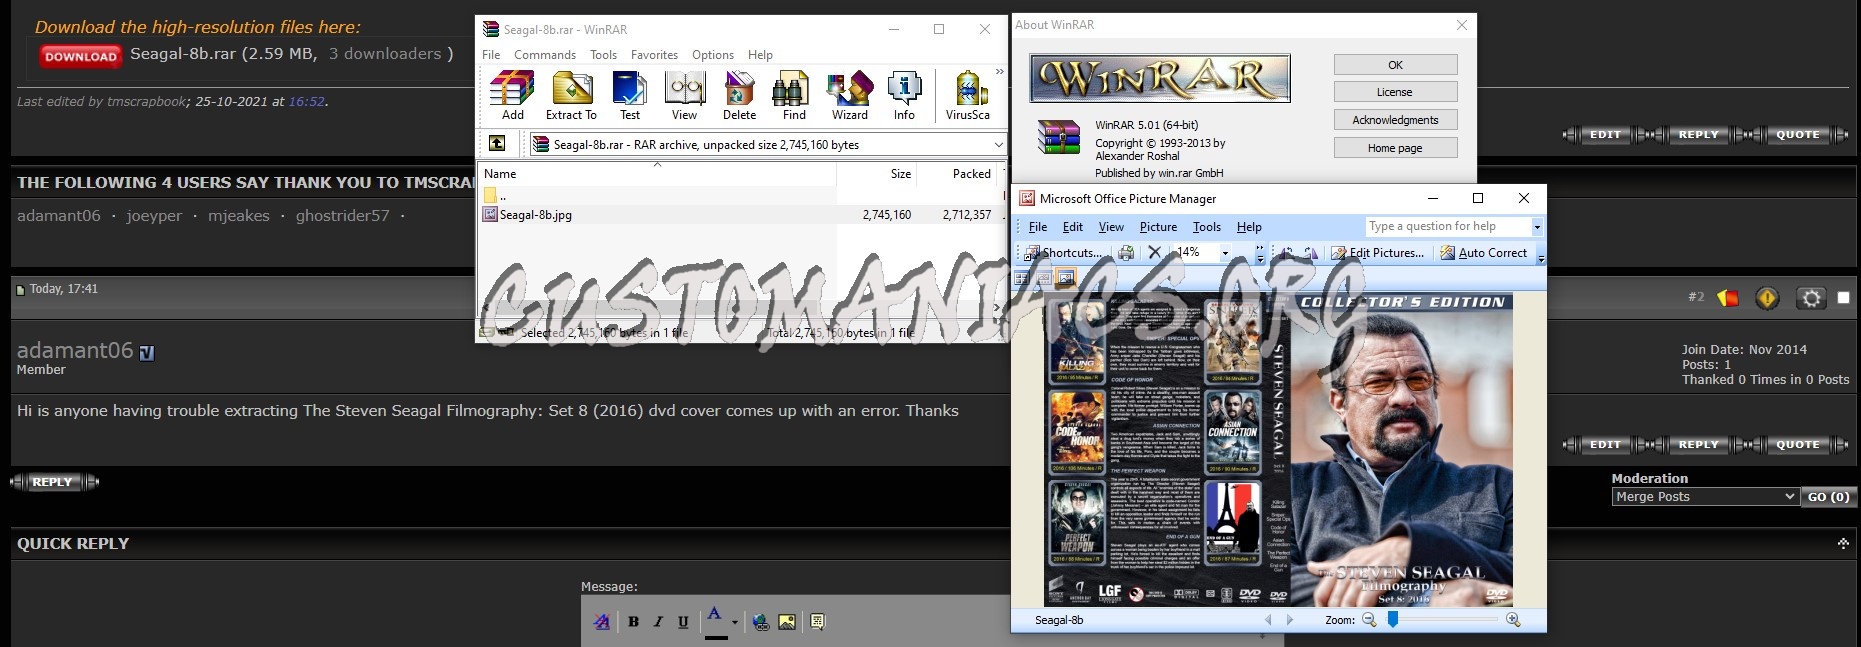Click the red DOWNLOAD button

[x=81, y=57]
